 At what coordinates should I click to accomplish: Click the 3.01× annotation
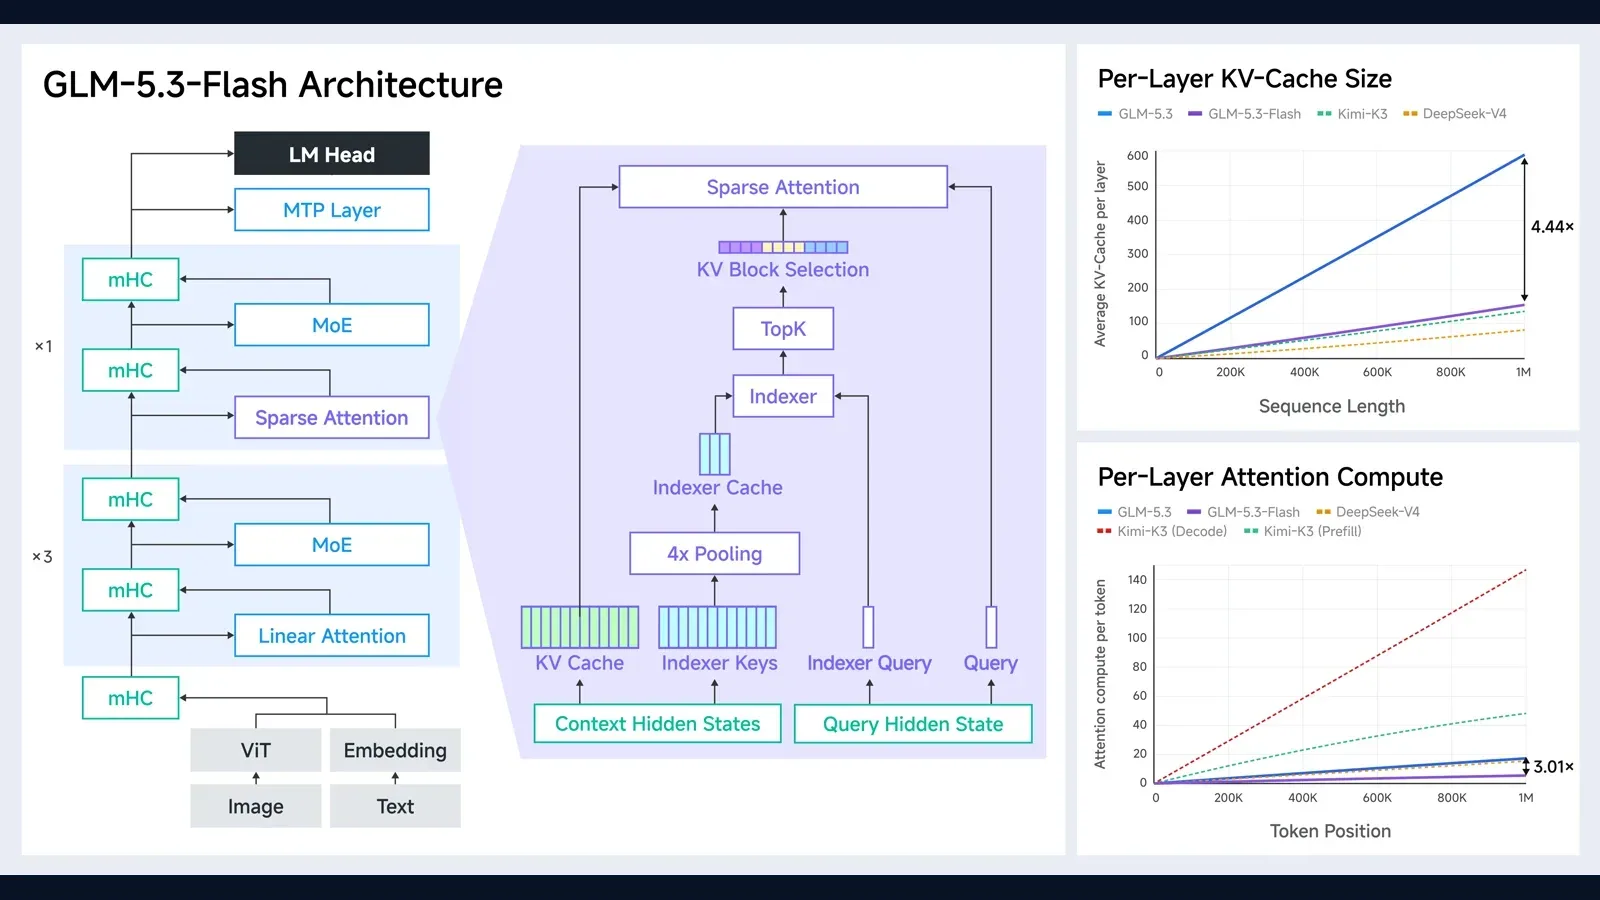click(1554, 767)
